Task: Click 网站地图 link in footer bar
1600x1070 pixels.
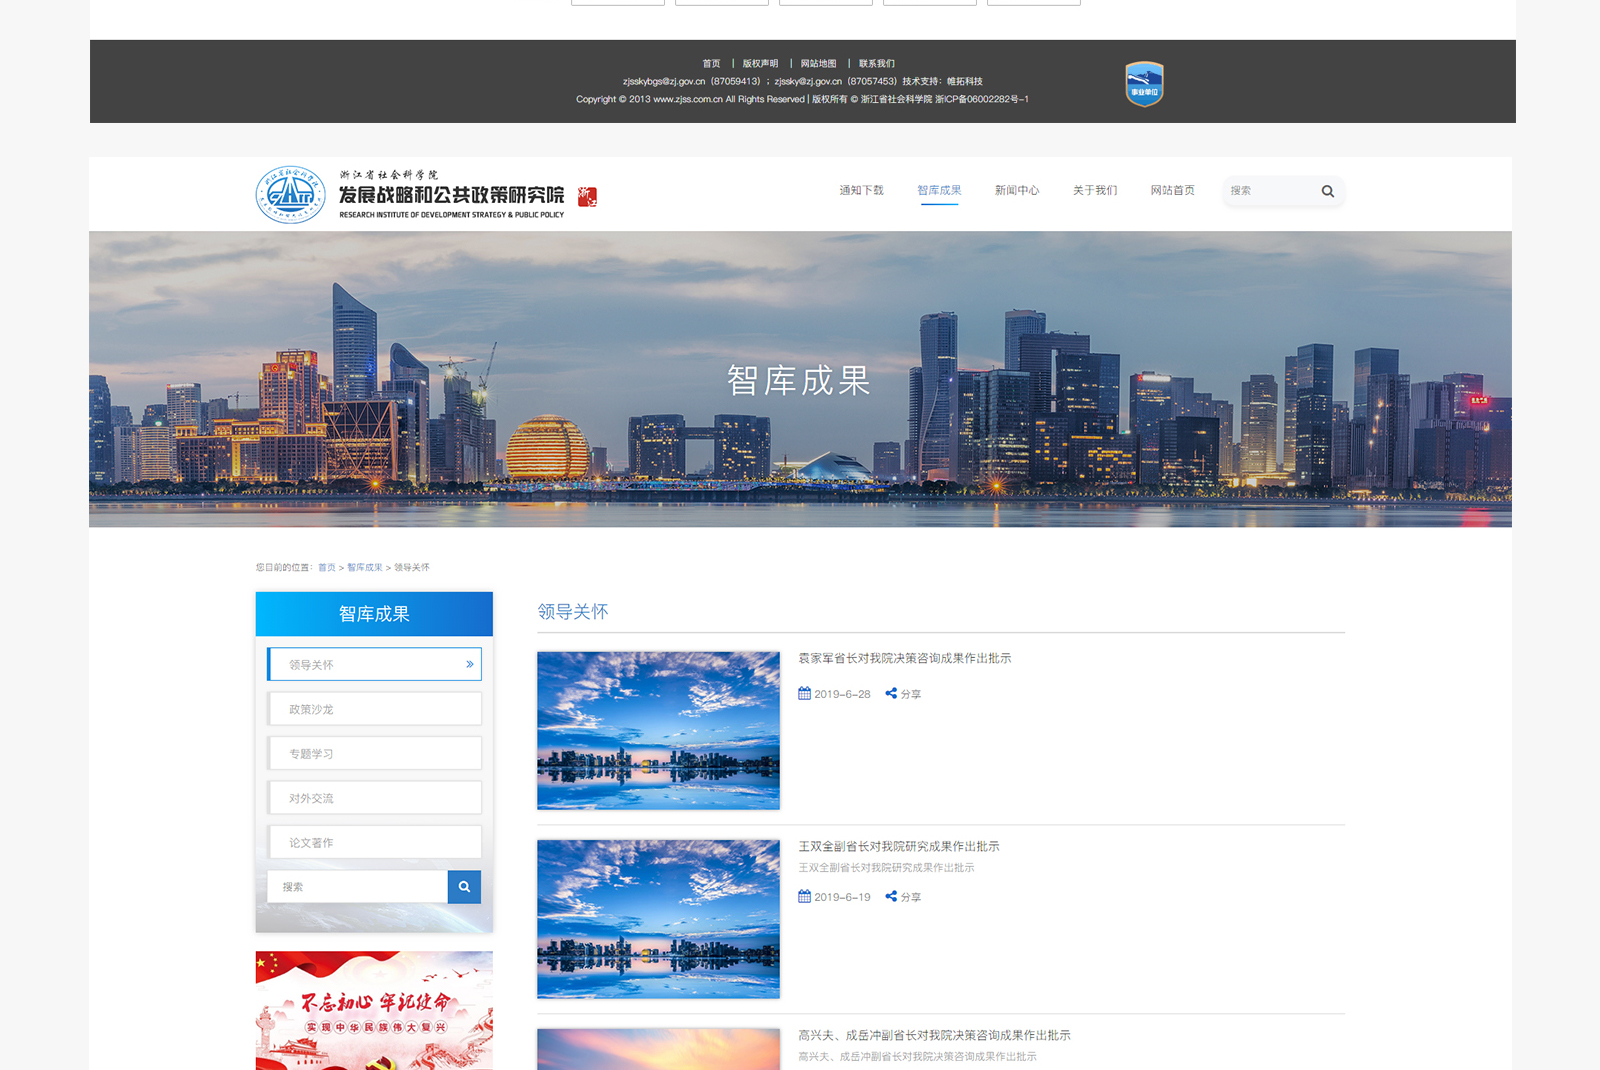Action: tap(818, 64)
